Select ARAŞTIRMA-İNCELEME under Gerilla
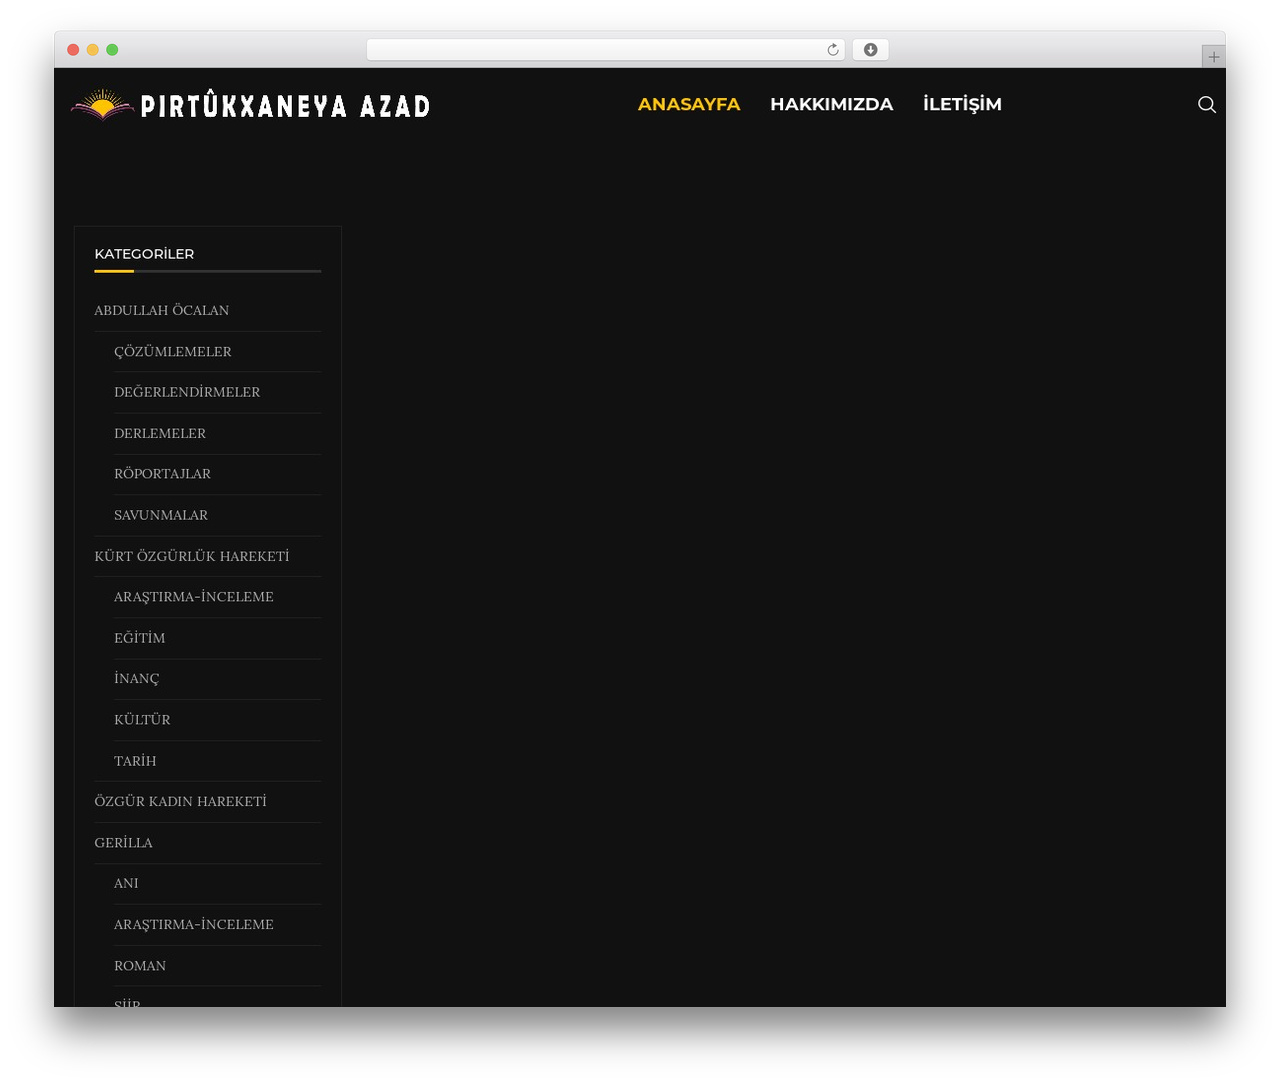Image resolution: width=1280 pixels, height=1084 pixels. (x=194, y=924)
